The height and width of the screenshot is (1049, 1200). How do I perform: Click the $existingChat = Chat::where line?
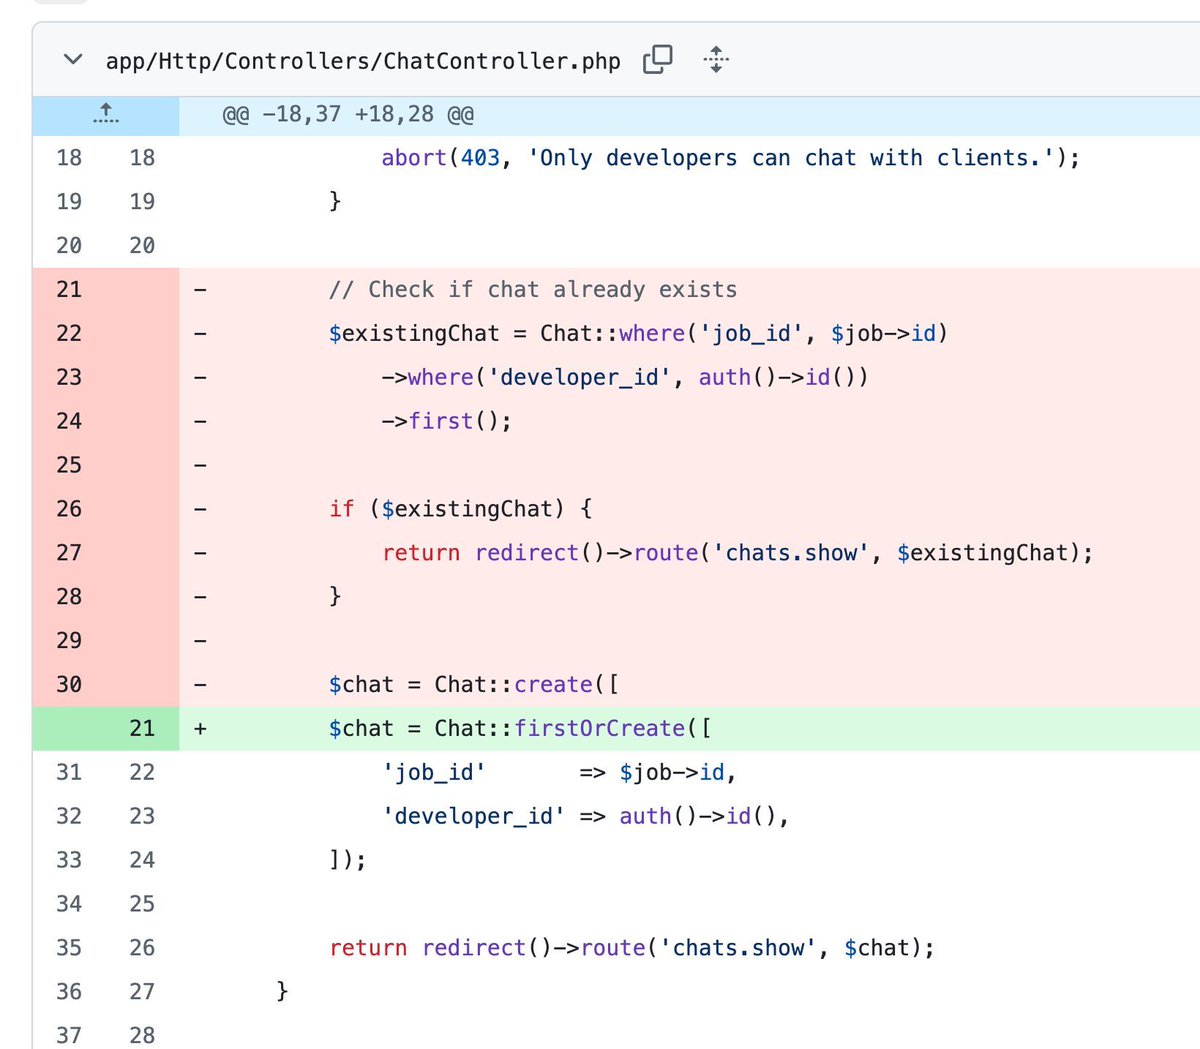[x=638, y=333]
